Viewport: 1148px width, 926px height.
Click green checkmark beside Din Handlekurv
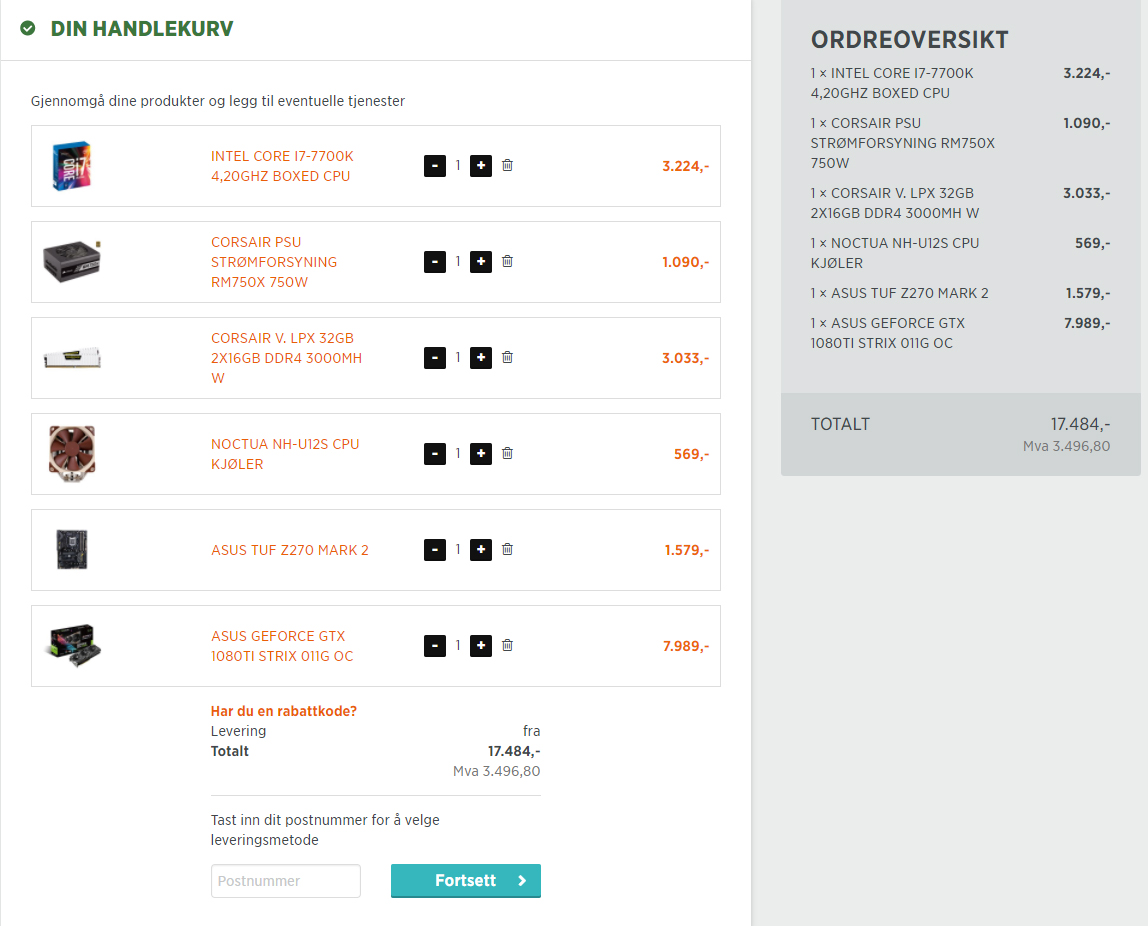coord(28,29)
